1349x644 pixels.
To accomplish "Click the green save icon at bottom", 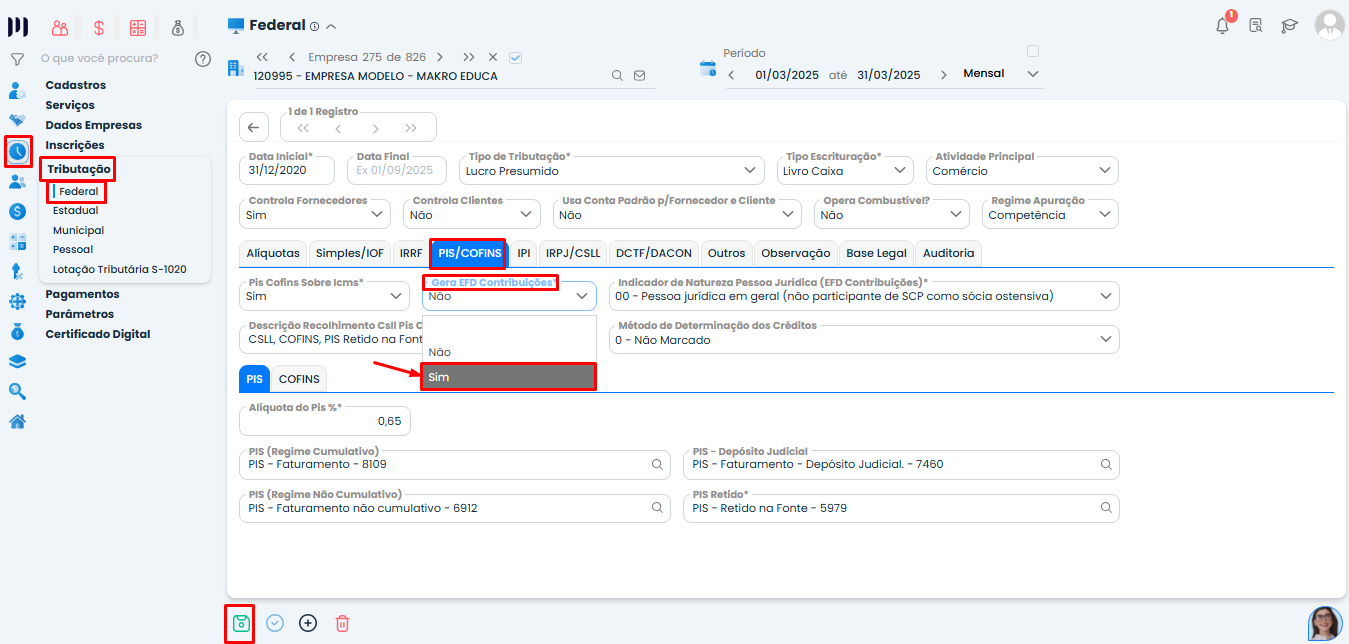I will 240,623.
